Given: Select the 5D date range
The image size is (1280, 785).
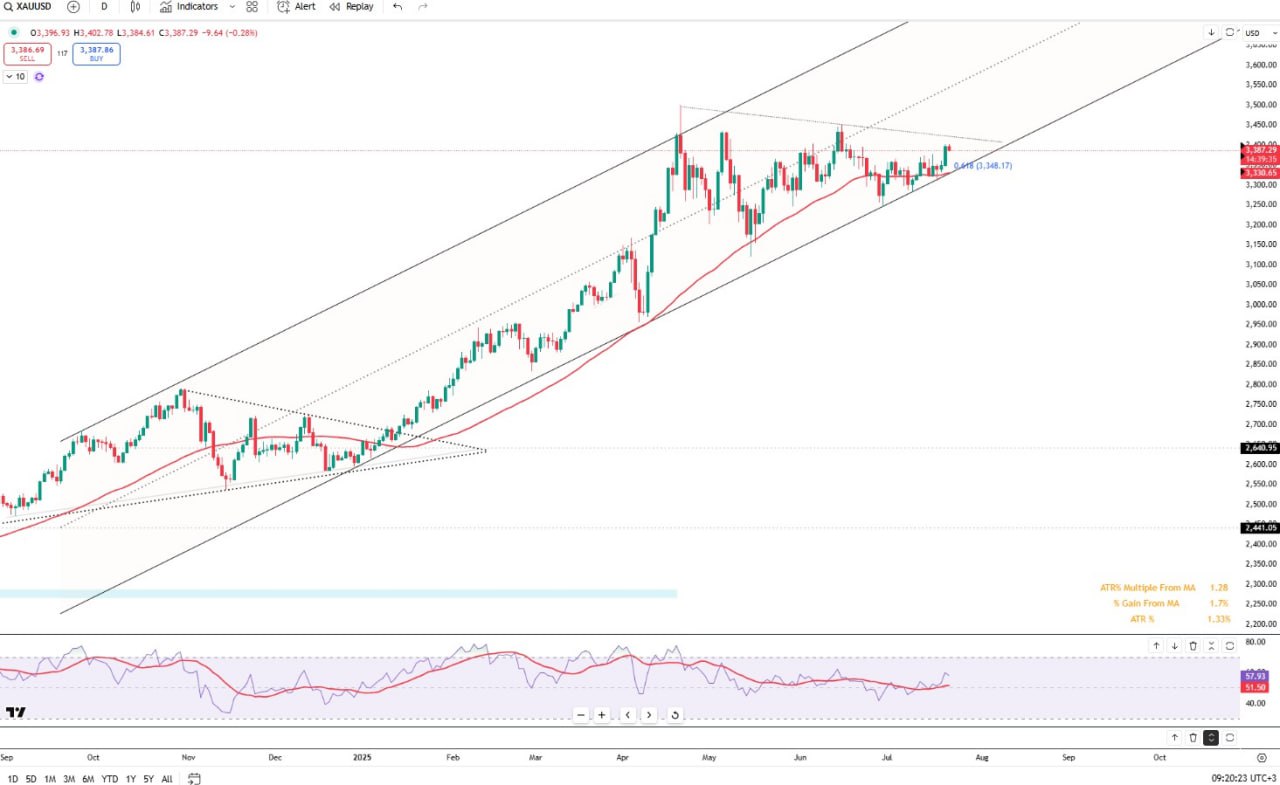Looking at the screenshot, I should coord(31,779).
